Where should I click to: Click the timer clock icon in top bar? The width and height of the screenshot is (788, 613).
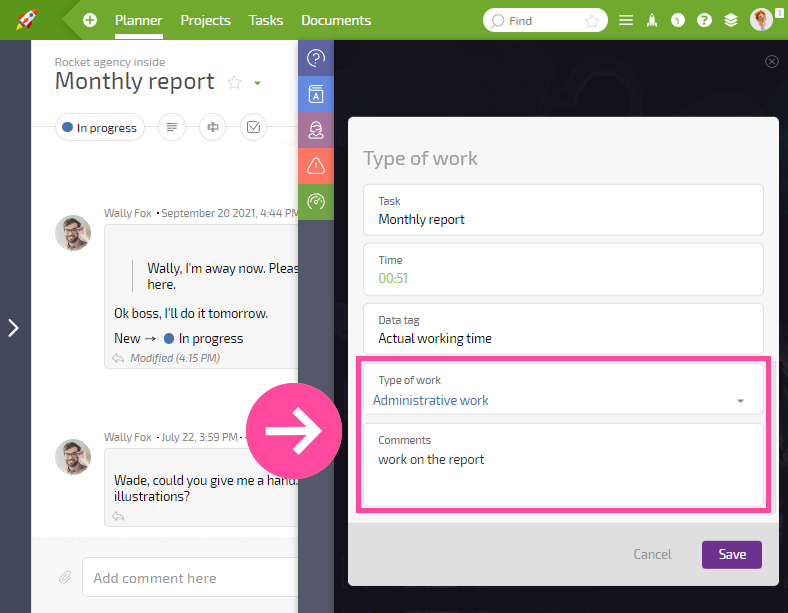pos(678,20)
